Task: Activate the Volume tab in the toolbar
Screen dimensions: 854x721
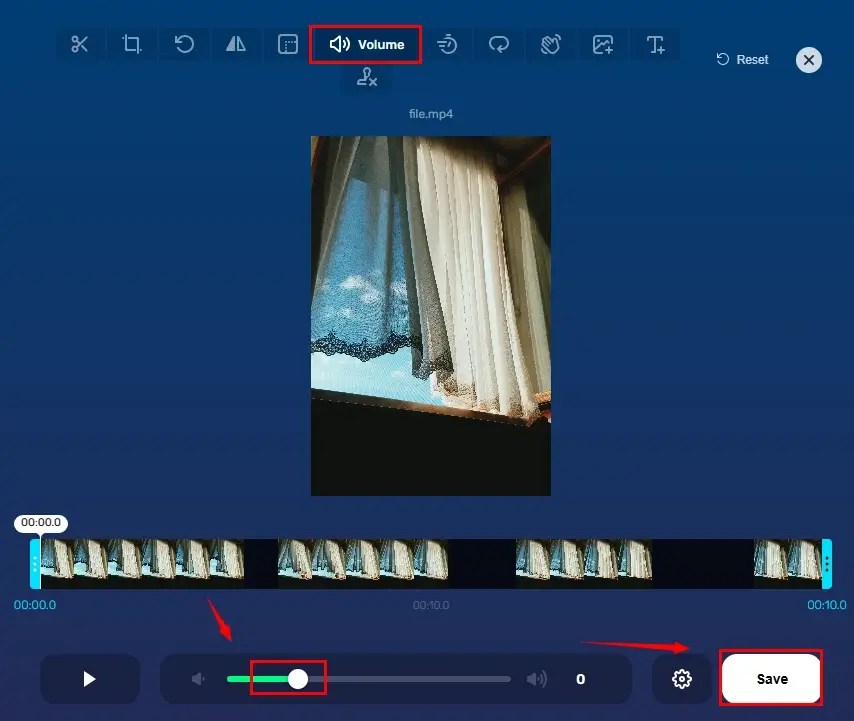Action: tap(365, 44)
